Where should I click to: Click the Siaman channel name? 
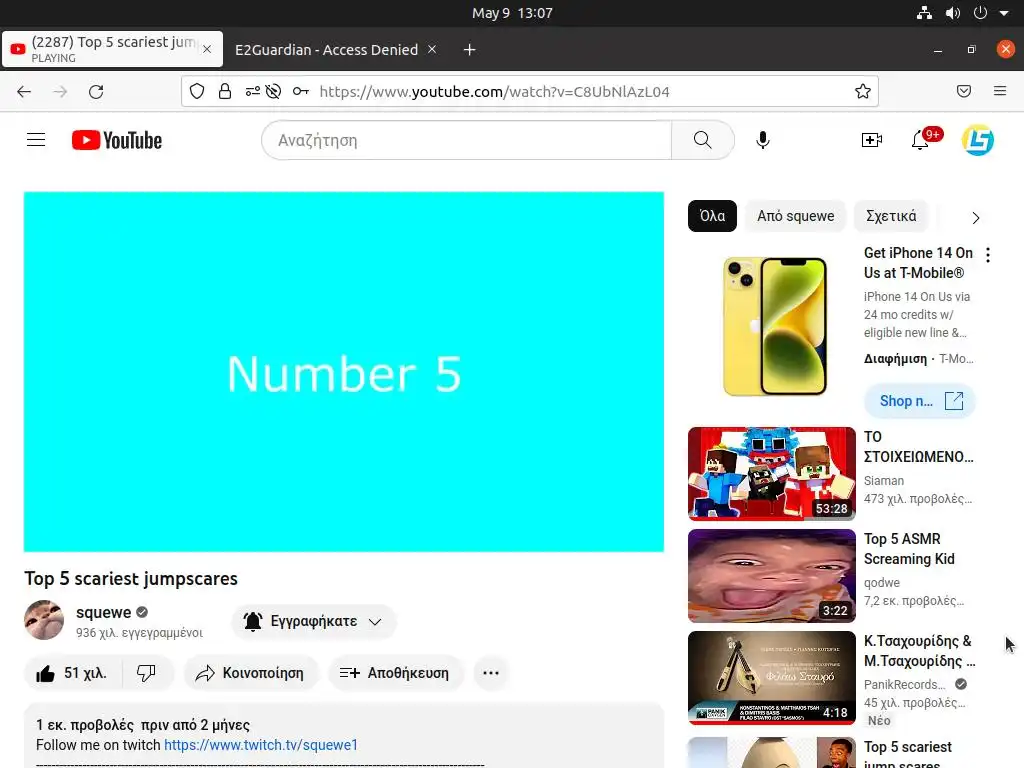click(x=884, y=481)
